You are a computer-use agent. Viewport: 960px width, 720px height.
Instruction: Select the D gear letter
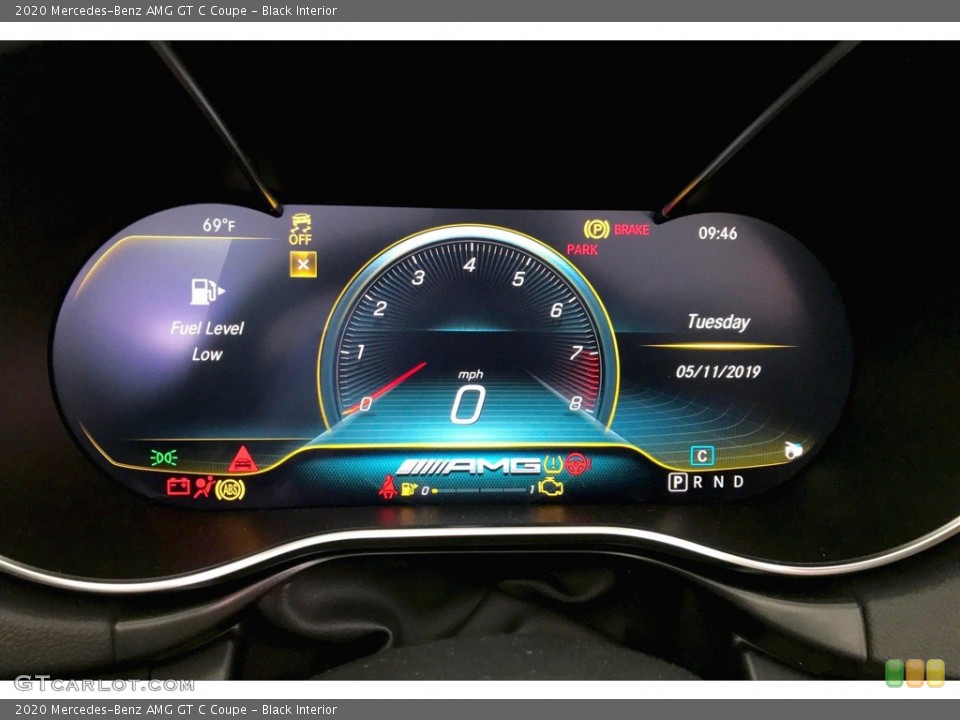click(739, 482)
